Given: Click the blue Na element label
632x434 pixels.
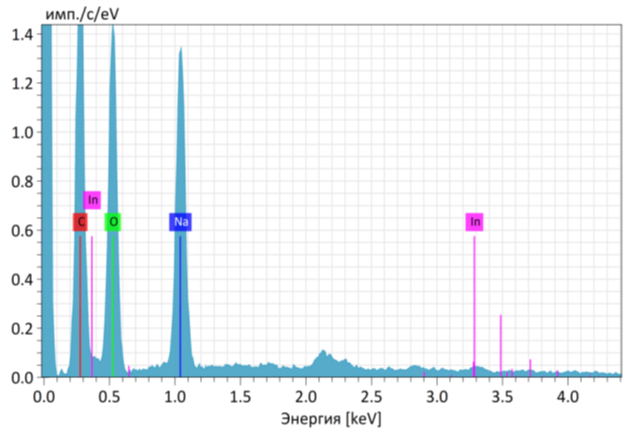Looking at the screenshot, I should [x=180, y=222].
